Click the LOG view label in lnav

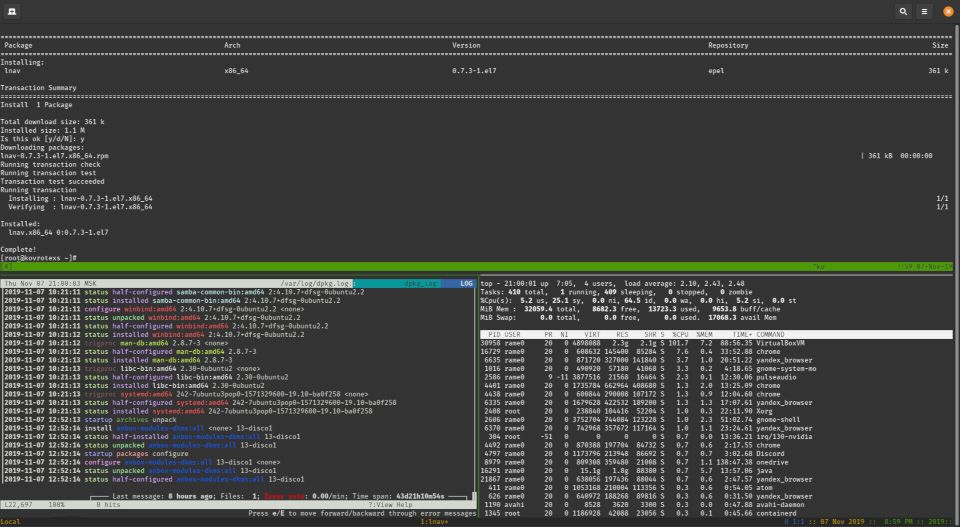click(x=467, y=284)
